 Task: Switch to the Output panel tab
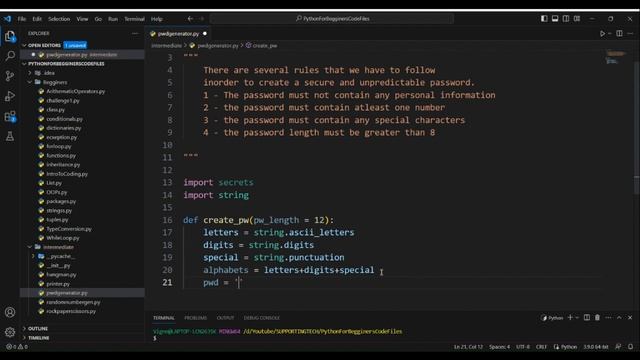pyautogui.click(x=225, y=318)
